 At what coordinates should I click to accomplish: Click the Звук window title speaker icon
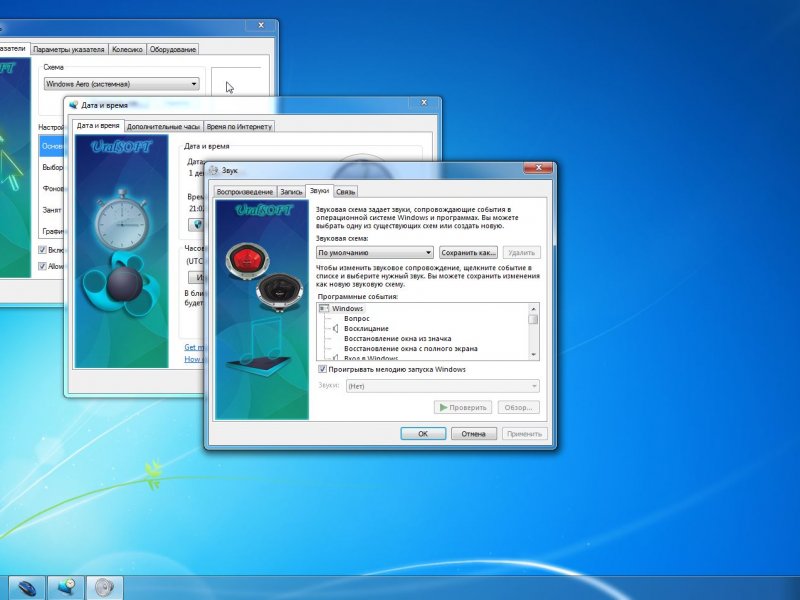[x=213, y=170]
